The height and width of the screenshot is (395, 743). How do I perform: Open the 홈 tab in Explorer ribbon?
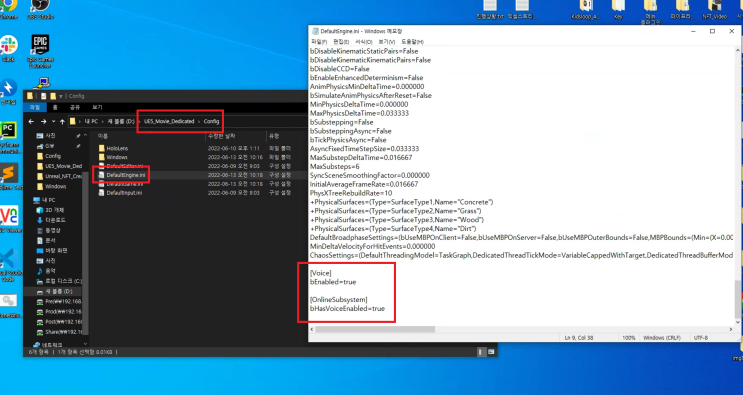55,108
